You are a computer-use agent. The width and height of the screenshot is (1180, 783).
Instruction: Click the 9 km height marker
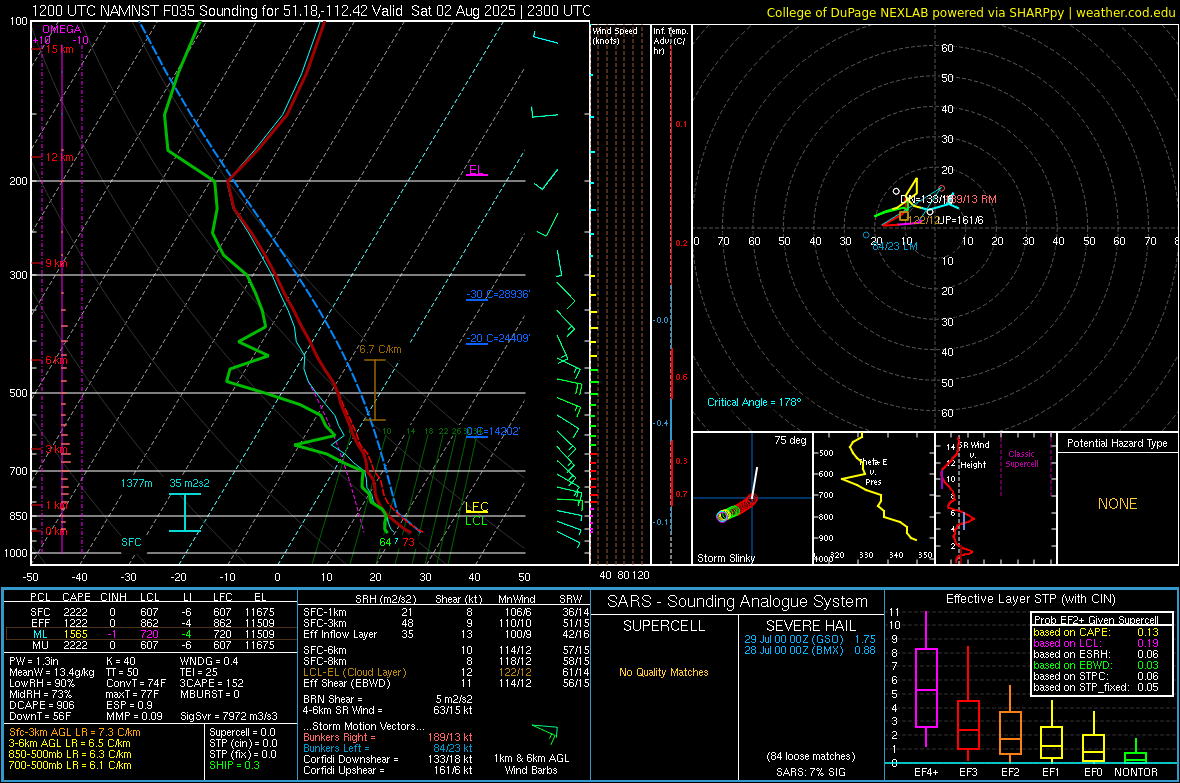(x=56, y=263)
